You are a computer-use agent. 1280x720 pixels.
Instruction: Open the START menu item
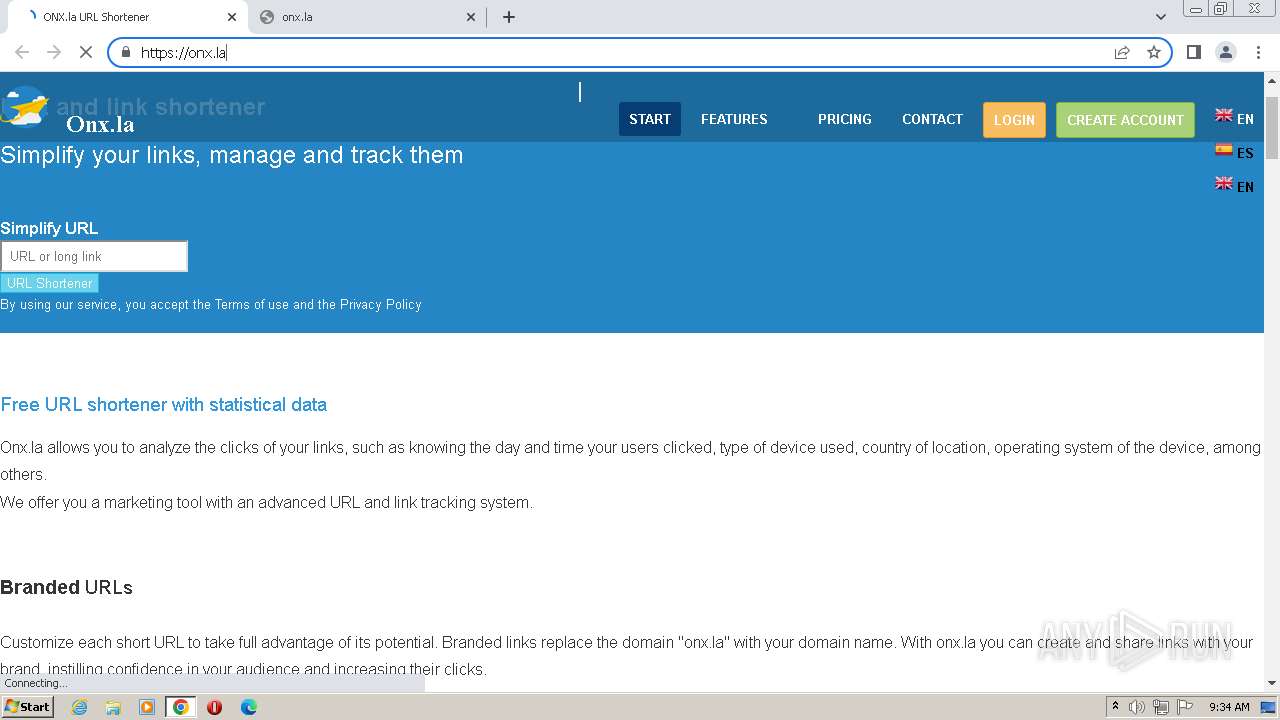coord(650,119)
